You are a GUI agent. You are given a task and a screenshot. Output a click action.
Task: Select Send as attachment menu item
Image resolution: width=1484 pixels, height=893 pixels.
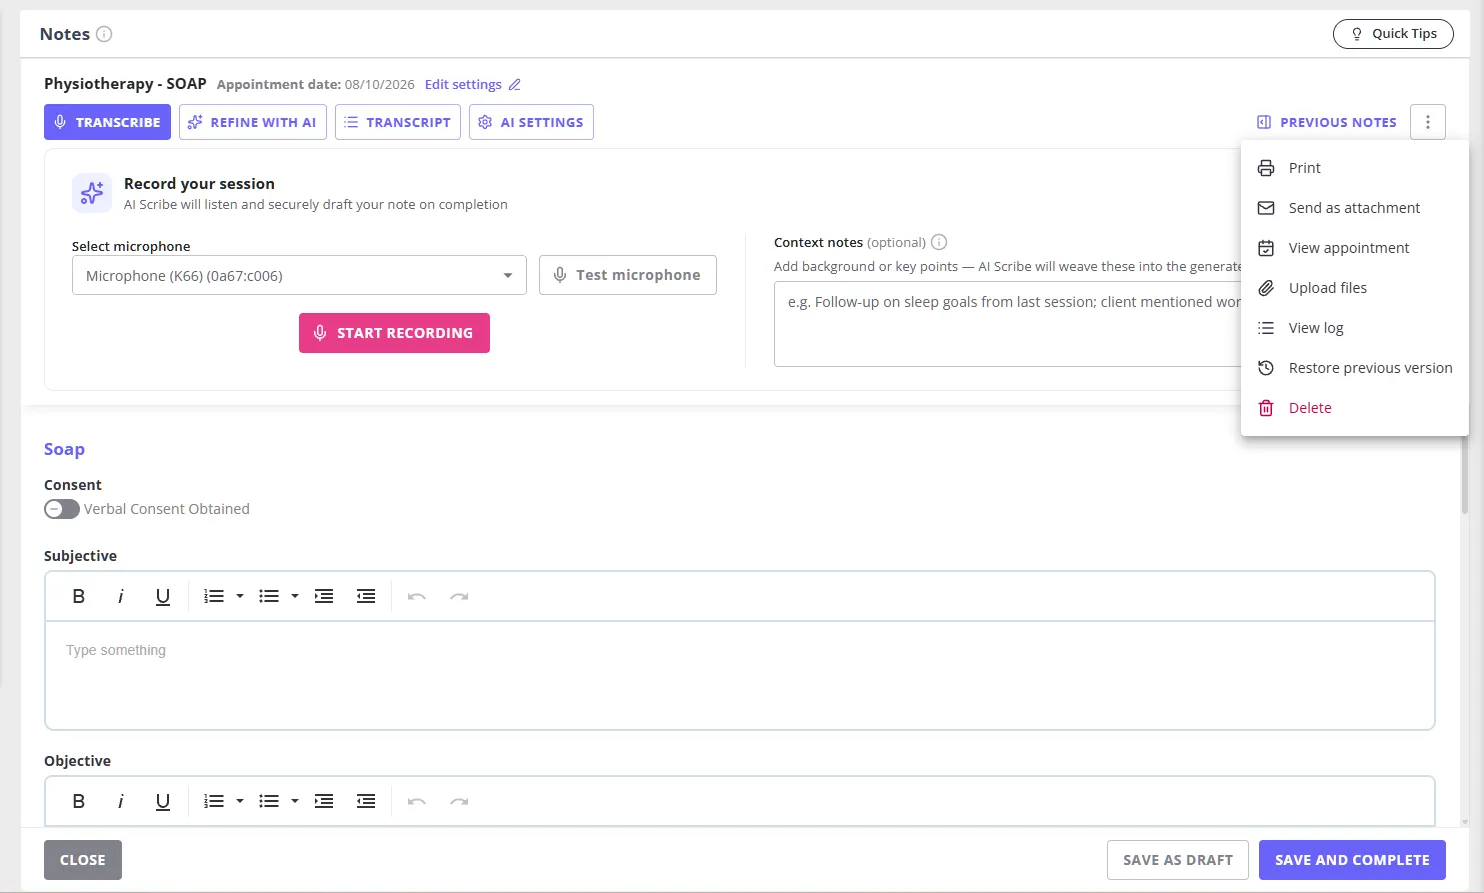pos(1354,208)
